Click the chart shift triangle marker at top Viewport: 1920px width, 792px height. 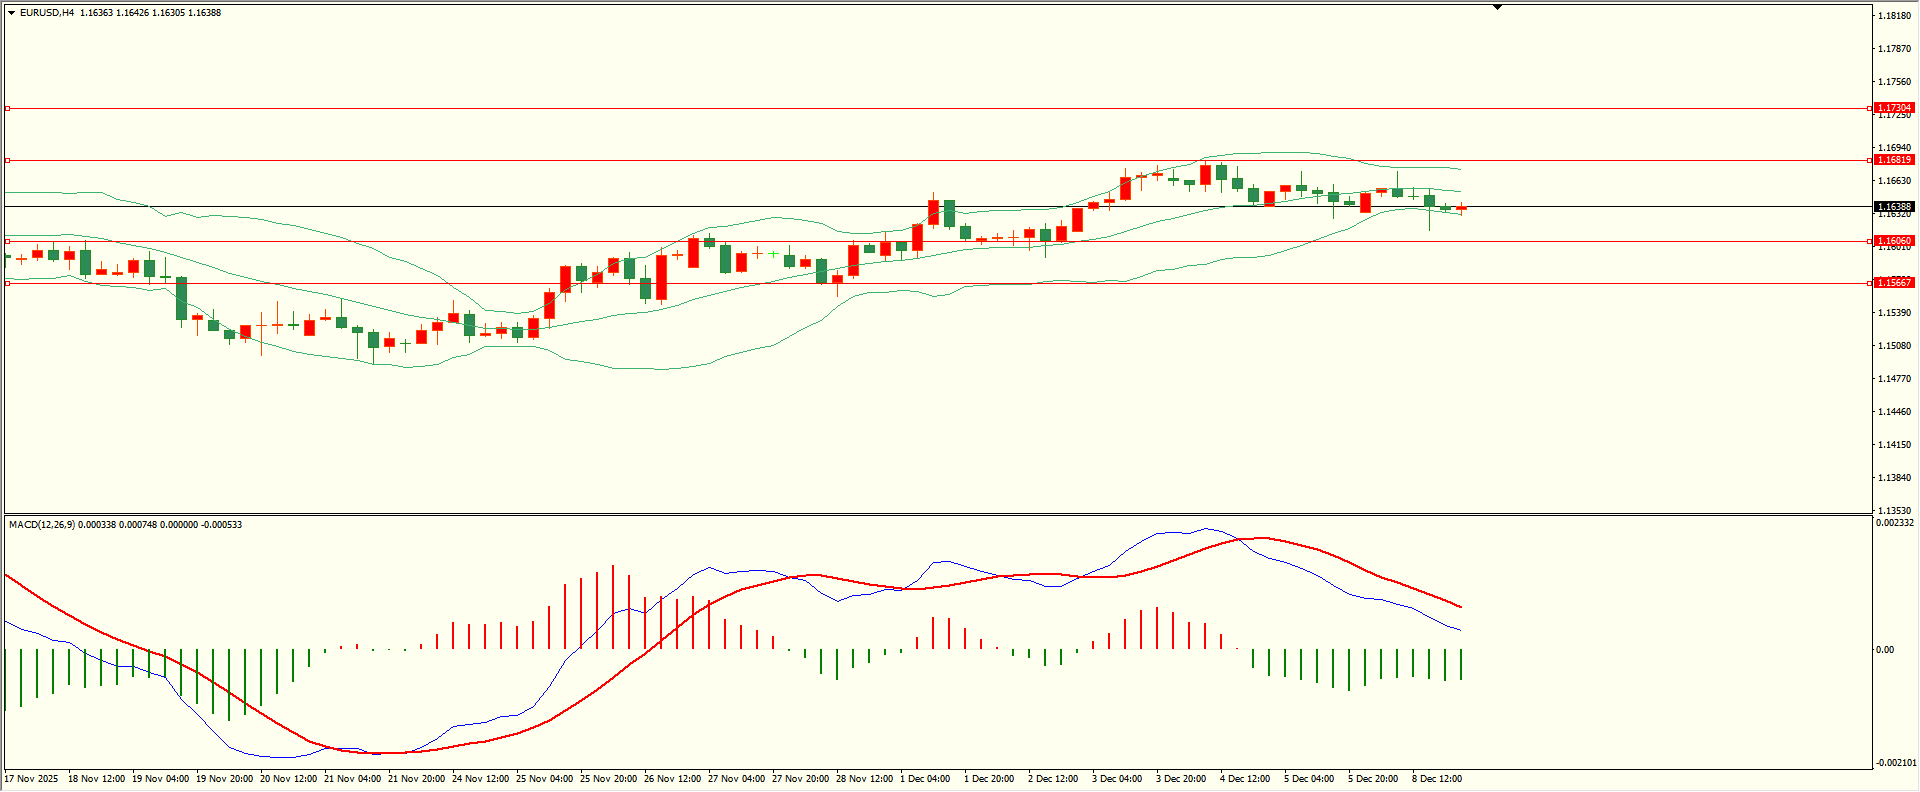(x=1497, y=7)
